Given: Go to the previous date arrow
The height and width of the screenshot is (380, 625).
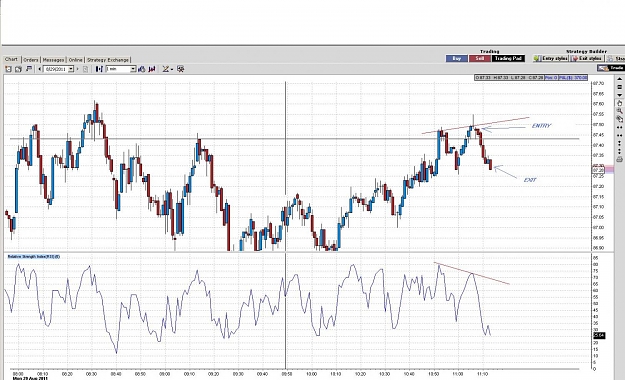Looking at the screenshot, I should click(x=39, y=69).
